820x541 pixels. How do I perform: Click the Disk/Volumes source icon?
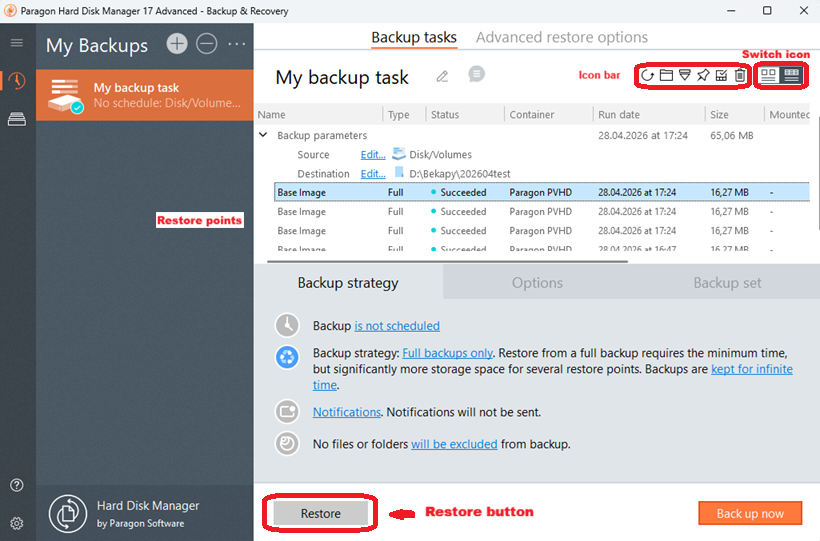(399, 153)
